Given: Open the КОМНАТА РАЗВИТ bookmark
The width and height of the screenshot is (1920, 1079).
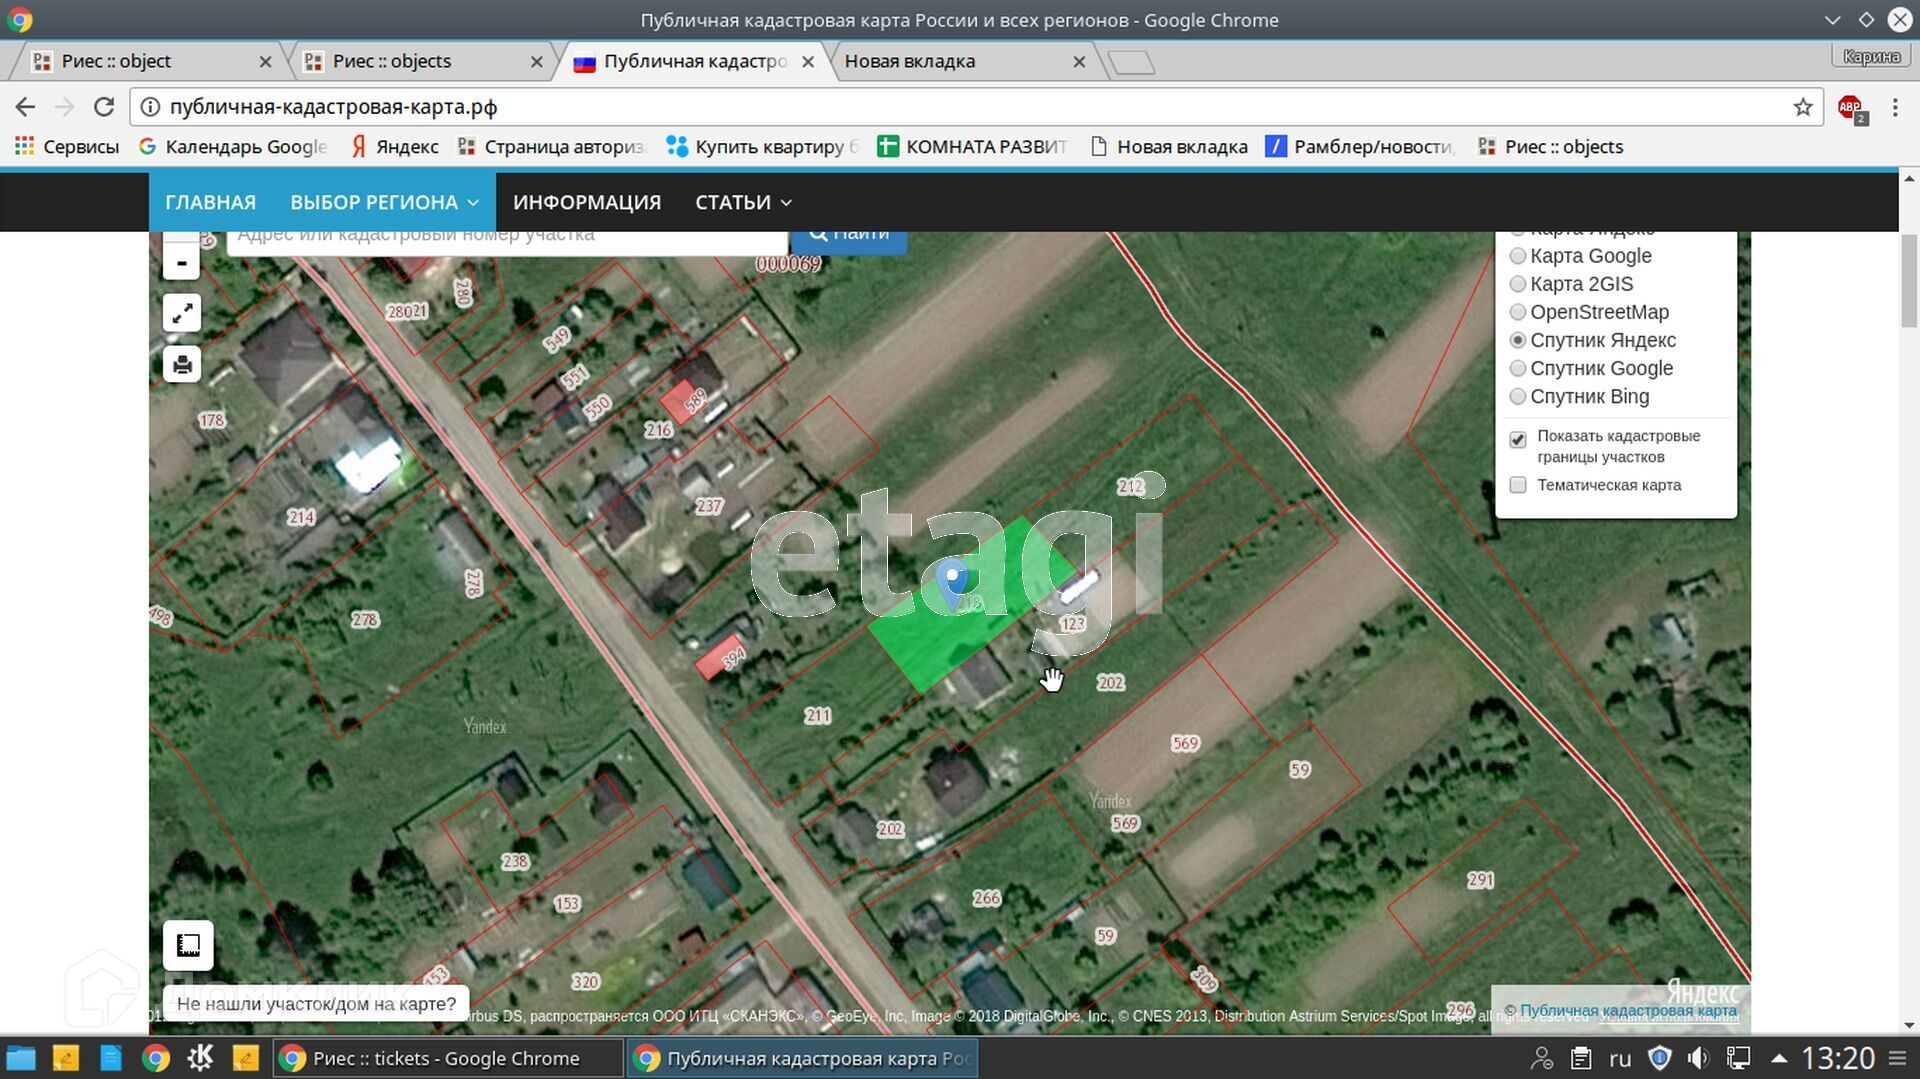Looking at the screenshot, I should pos(973,147).
